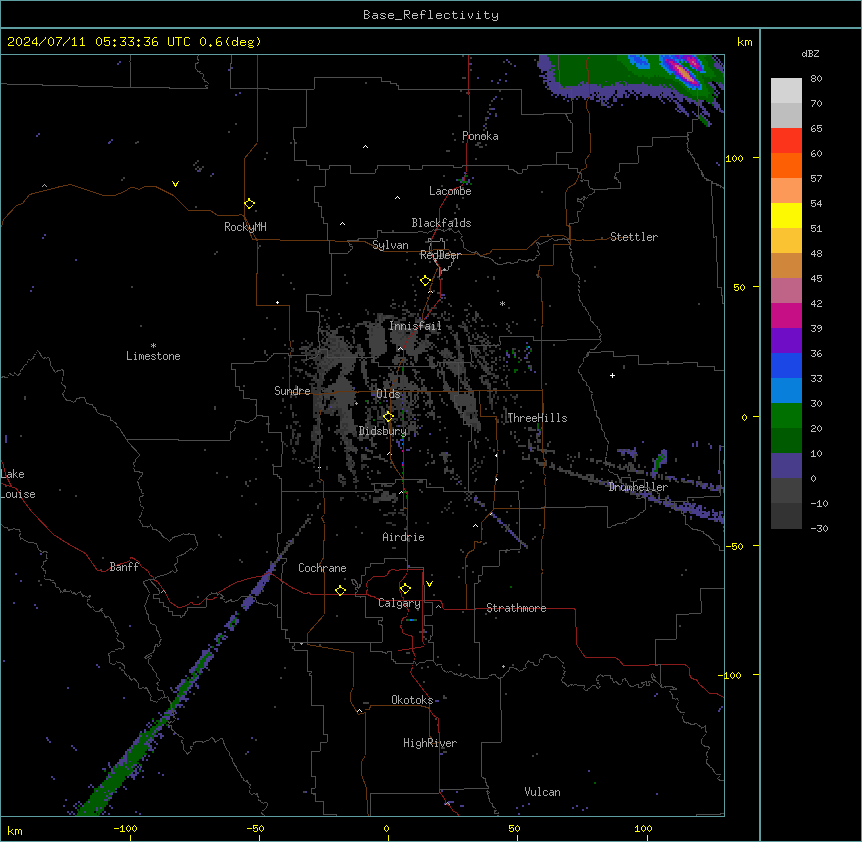
Task: Click the intense storm cell in the northeast corner
Action: (x=683, y=71)
